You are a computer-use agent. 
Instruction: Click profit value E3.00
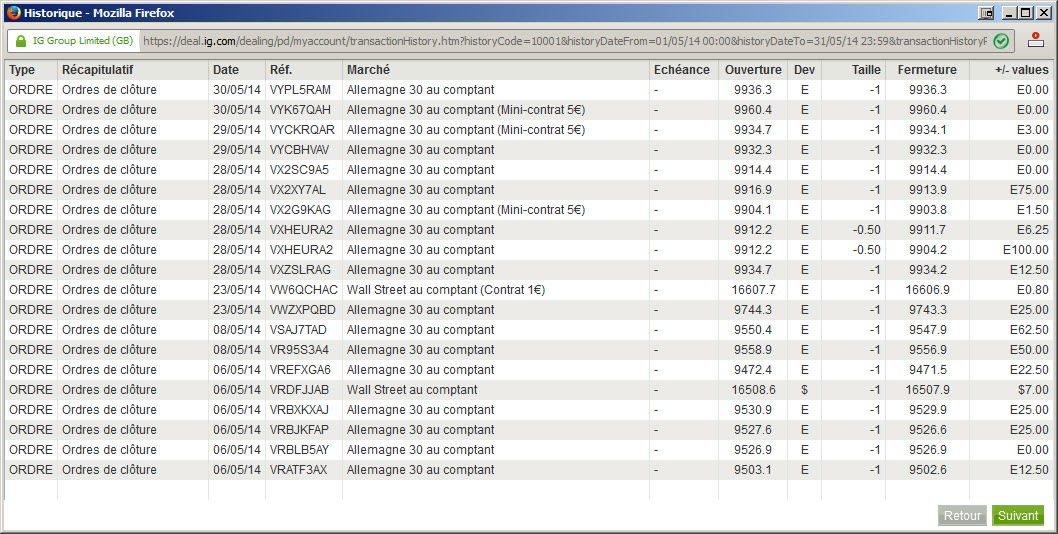(1033, 130)
